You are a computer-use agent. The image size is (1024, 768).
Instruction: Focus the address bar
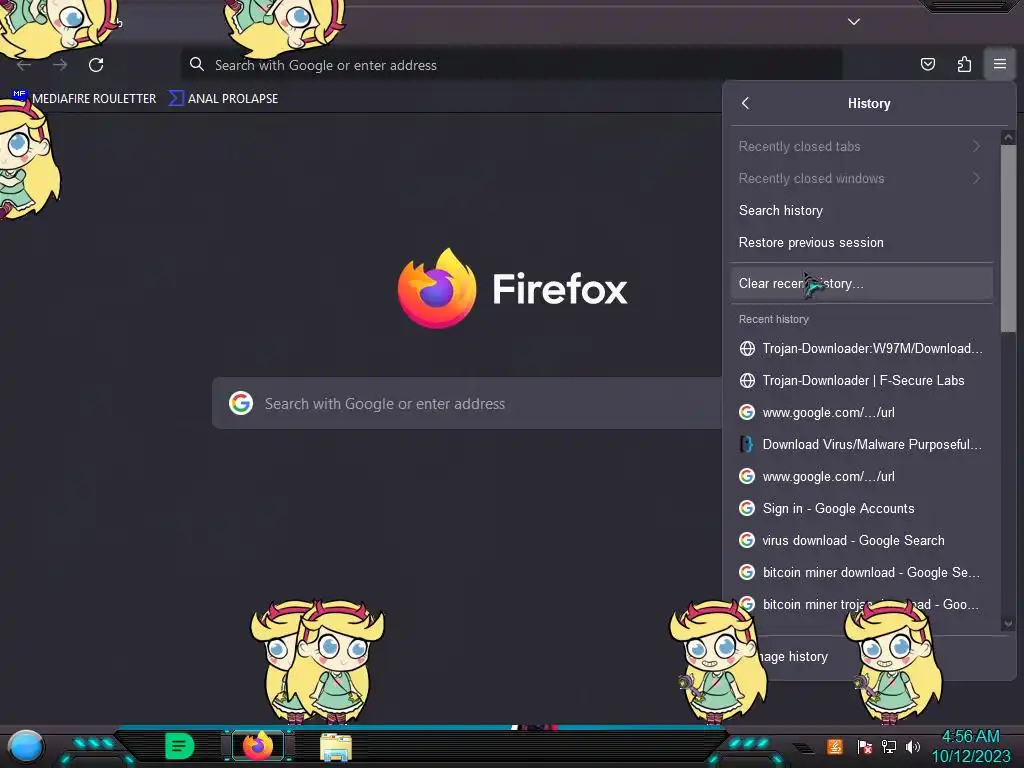(511, 65)
